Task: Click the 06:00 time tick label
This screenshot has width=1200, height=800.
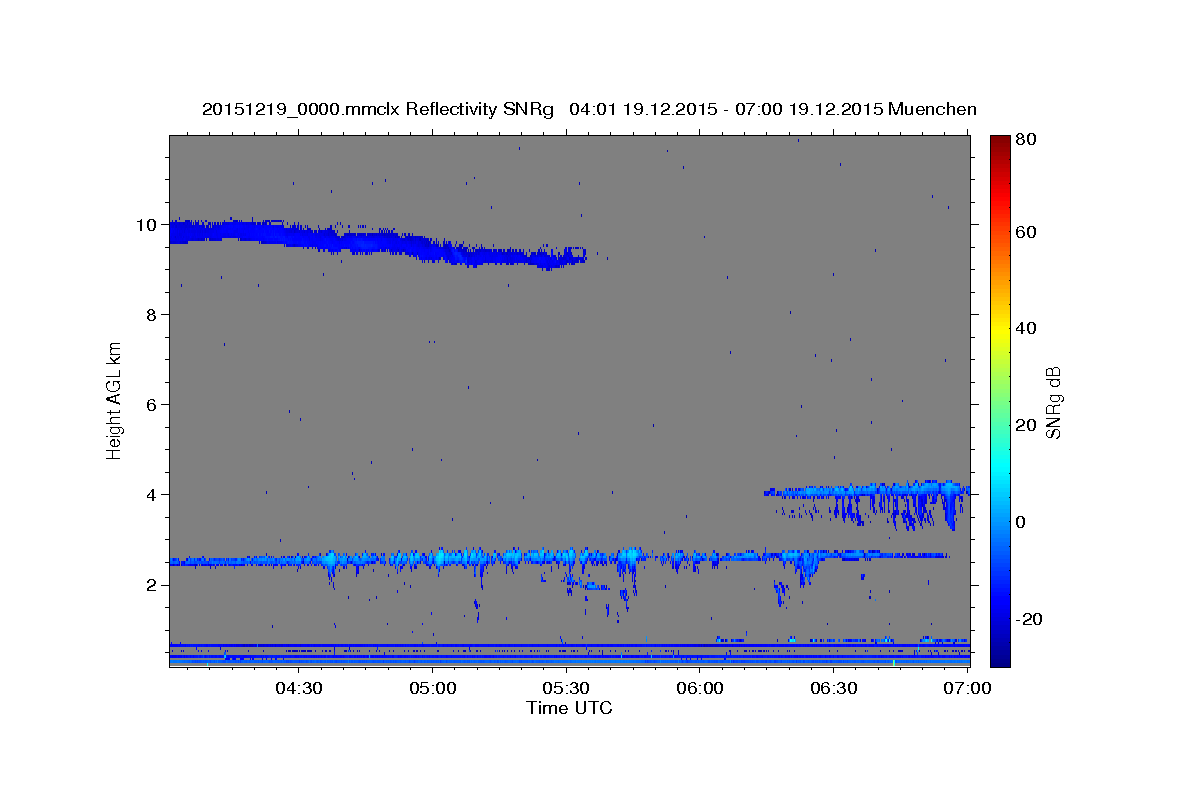Action: pyautogui.click(x=700, y=689)
